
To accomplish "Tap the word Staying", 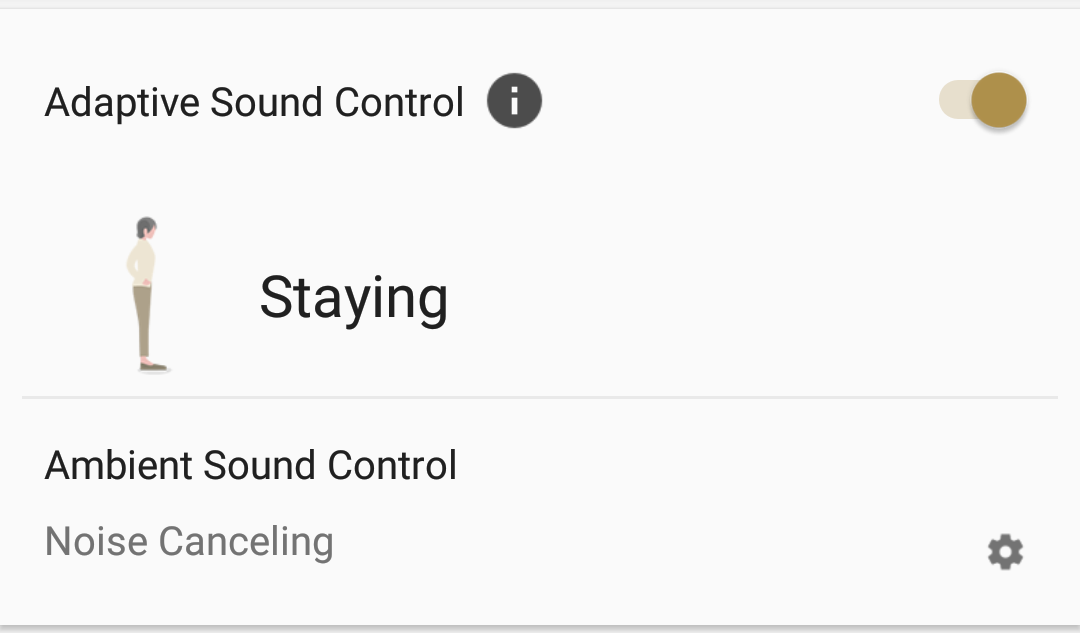I will (353, 299).
